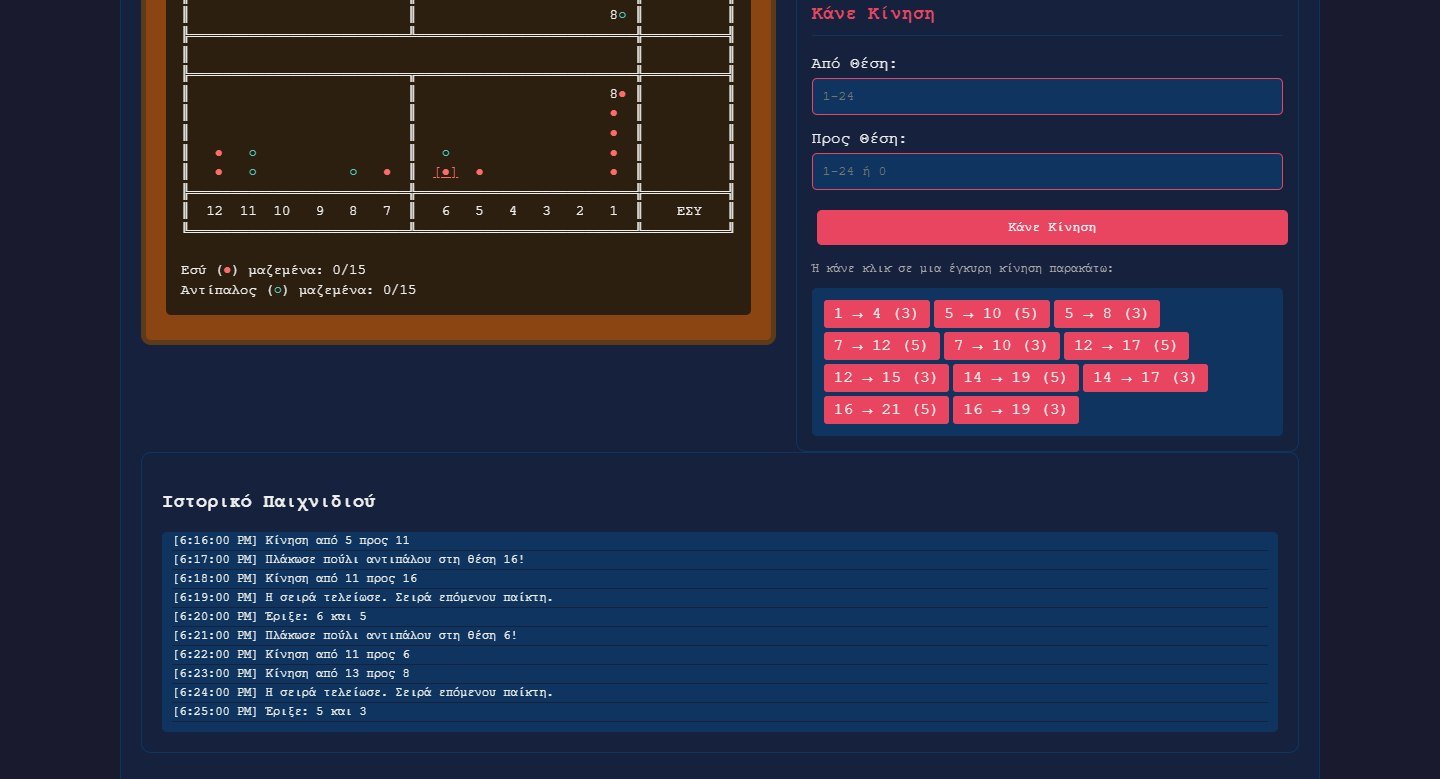Click the 6:19:00 PM "Η σειρά τελείωσε" entry

[x=720, y=598]
